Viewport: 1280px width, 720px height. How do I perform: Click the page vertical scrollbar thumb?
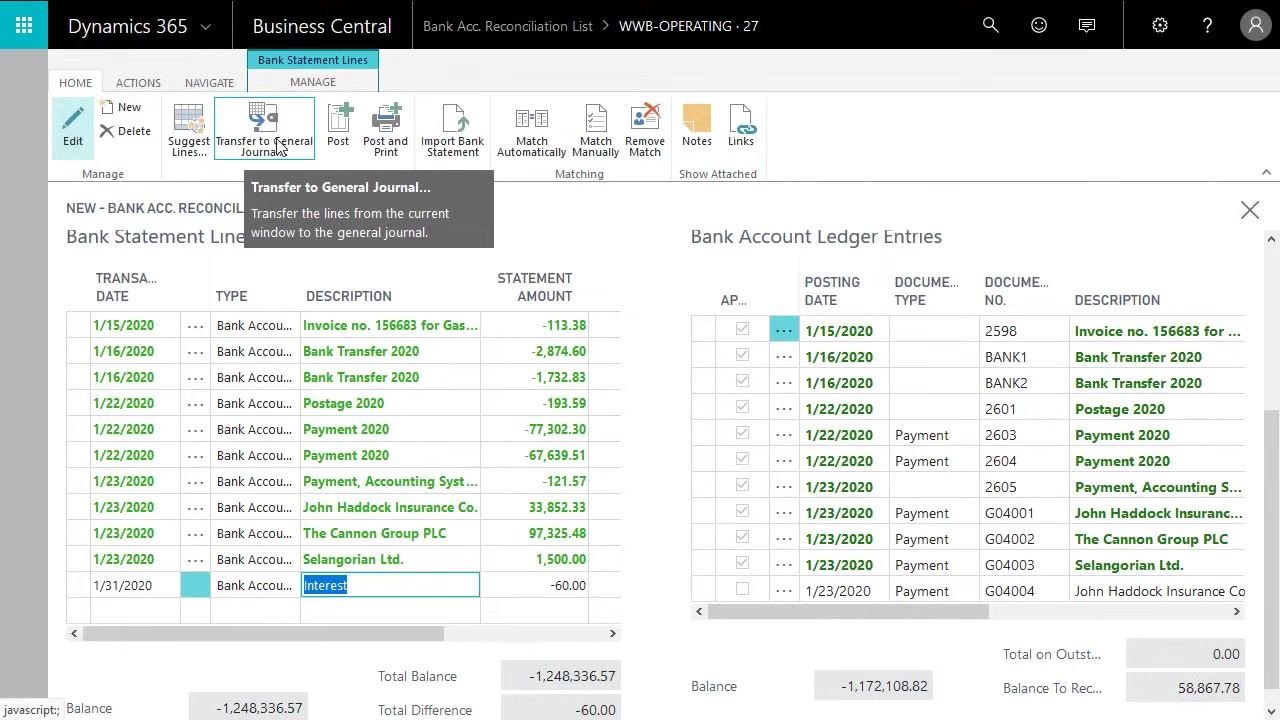[1271, 548]
